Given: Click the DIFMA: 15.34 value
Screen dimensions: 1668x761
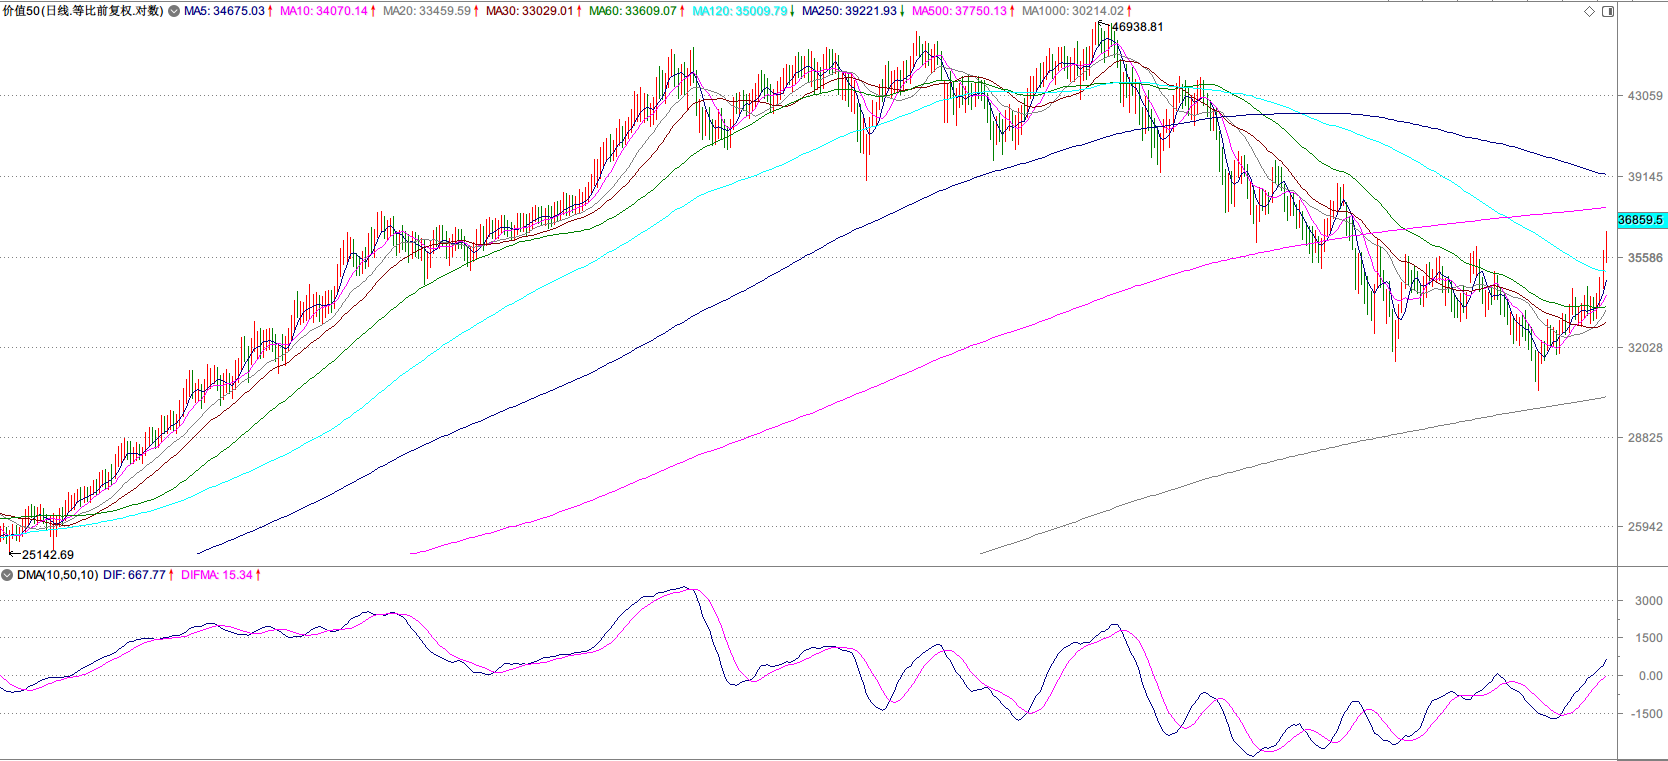Looking at the screenshot, I should [x=216, y=575].
